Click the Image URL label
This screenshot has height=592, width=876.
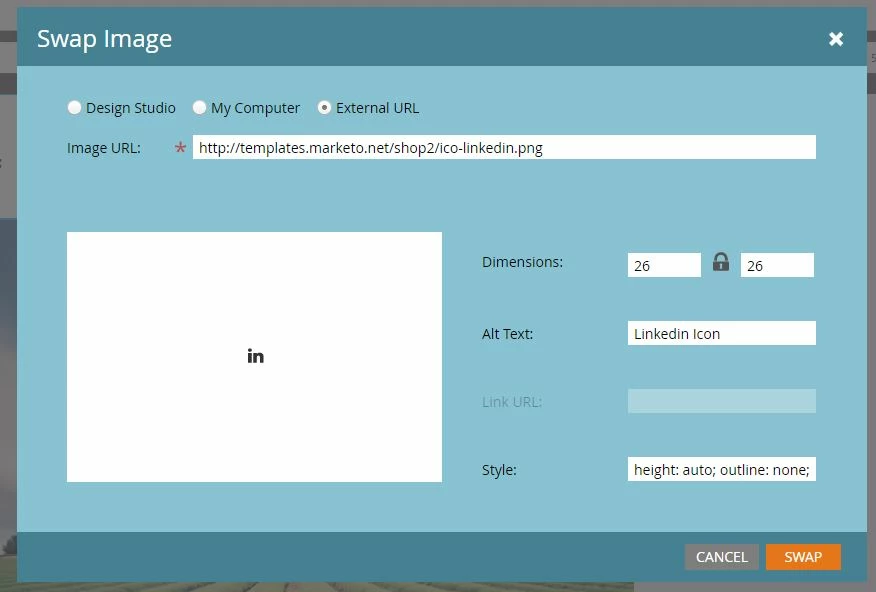click(104, 148)
